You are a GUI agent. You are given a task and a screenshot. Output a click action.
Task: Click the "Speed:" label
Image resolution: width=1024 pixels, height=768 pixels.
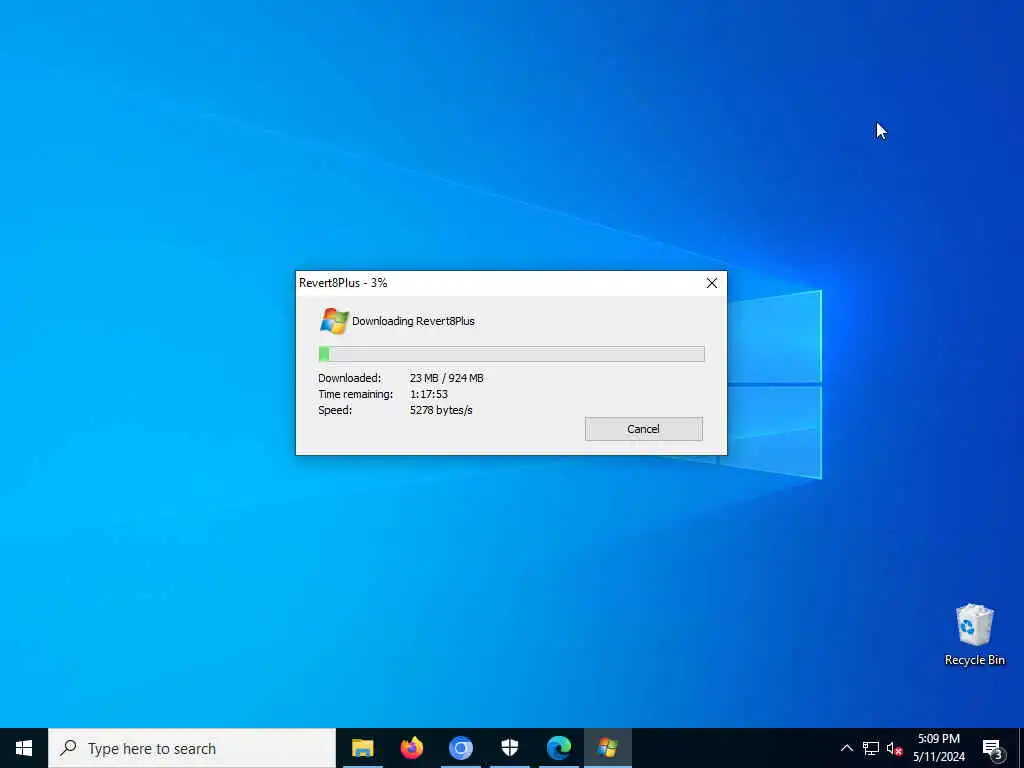(x=335, y=410)
